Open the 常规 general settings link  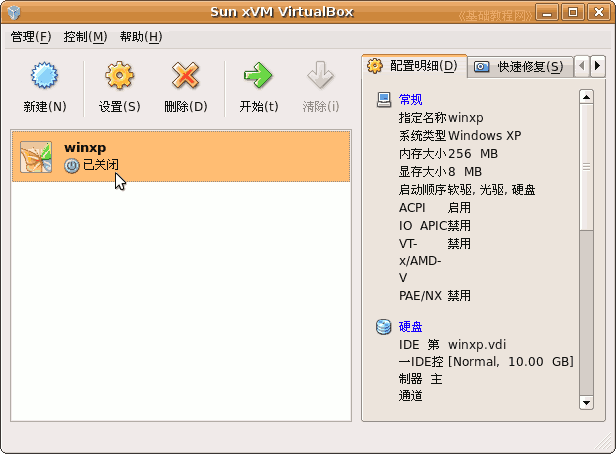click(411, 100)
